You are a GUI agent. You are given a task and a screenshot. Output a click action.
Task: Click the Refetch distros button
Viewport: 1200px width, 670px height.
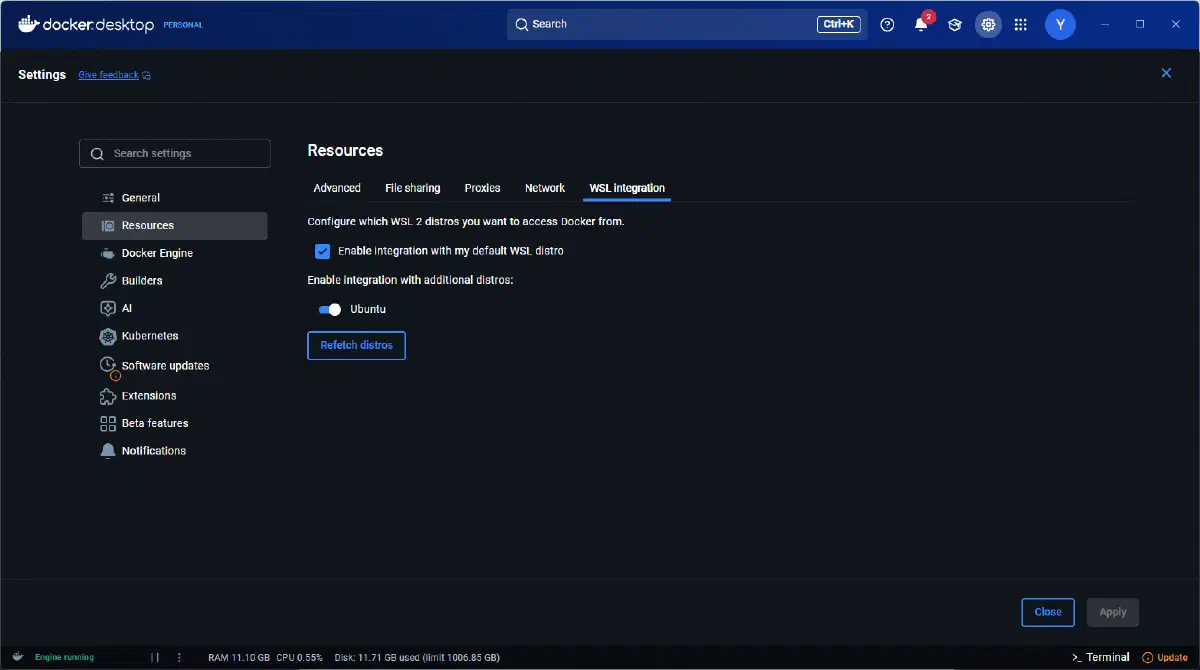(356, 345)
